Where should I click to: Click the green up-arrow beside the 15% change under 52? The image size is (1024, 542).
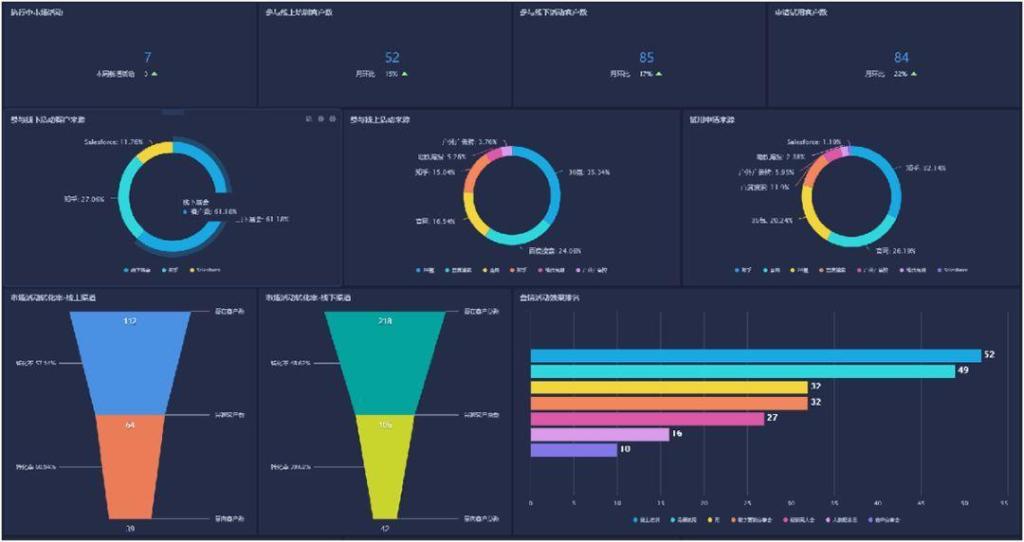(404, 74)
